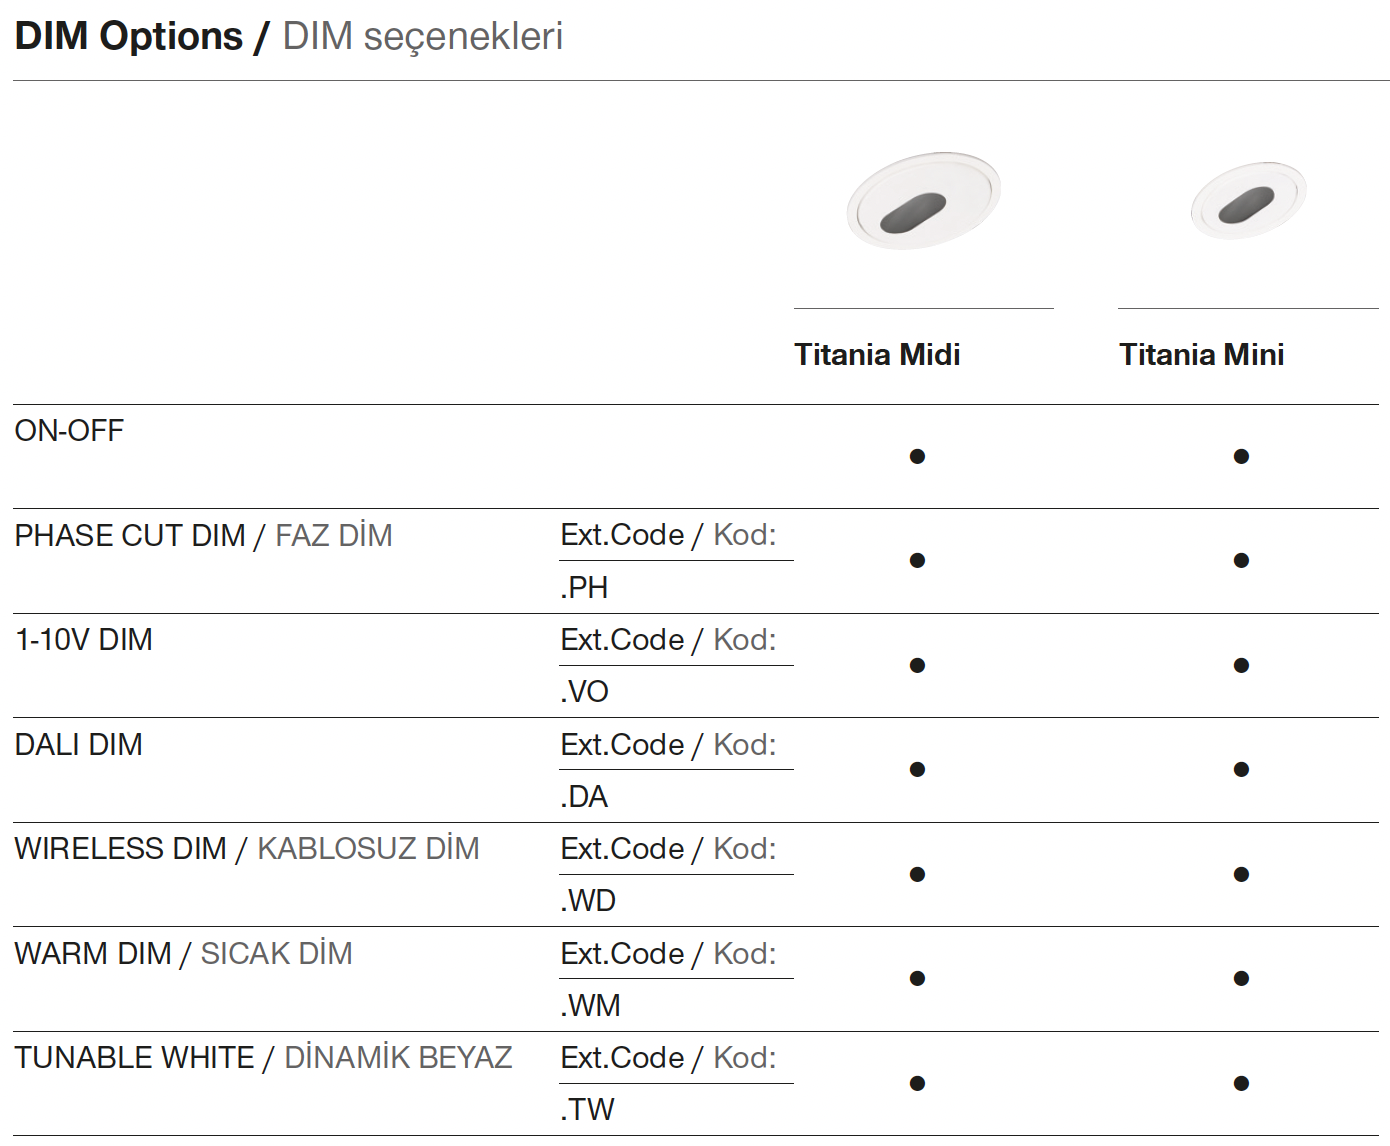Click the ON-OFF dot for Titania Mini
Image resolution: width=1390 pixels, height=1146 pixels.
(1241, 457)
